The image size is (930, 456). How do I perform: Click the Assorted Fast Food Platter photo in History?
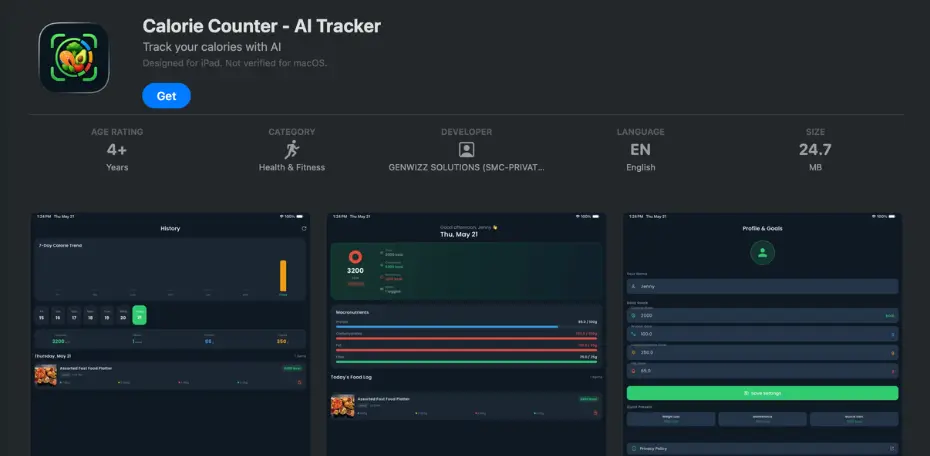point(46,375)
